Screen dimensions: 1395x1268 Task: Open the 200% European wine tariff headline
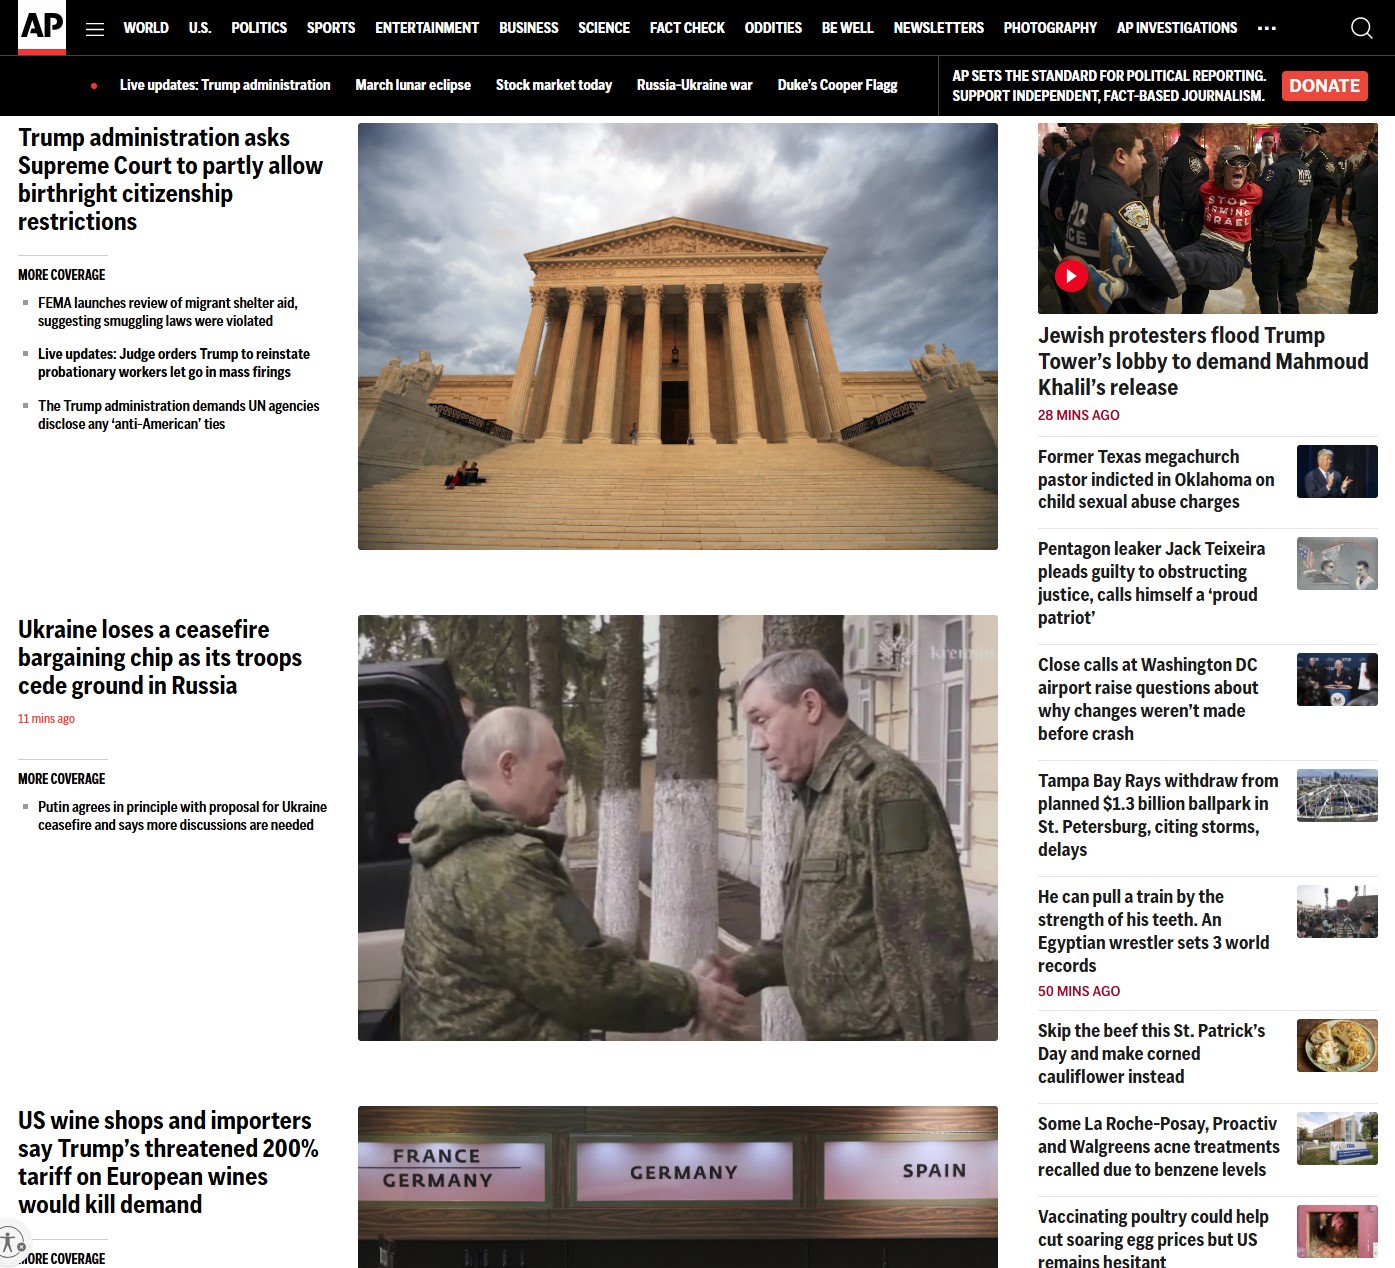[168, 1162]
